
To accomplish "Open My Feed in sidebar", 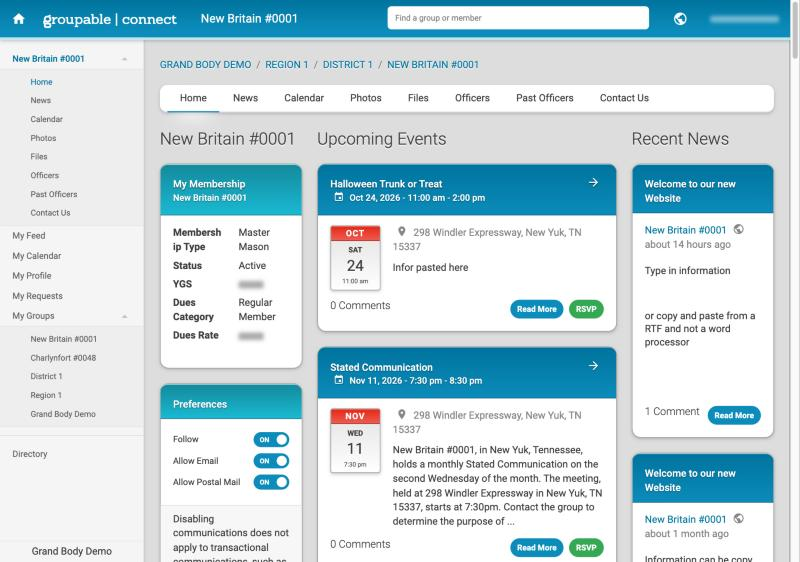I will coord(29,236).
